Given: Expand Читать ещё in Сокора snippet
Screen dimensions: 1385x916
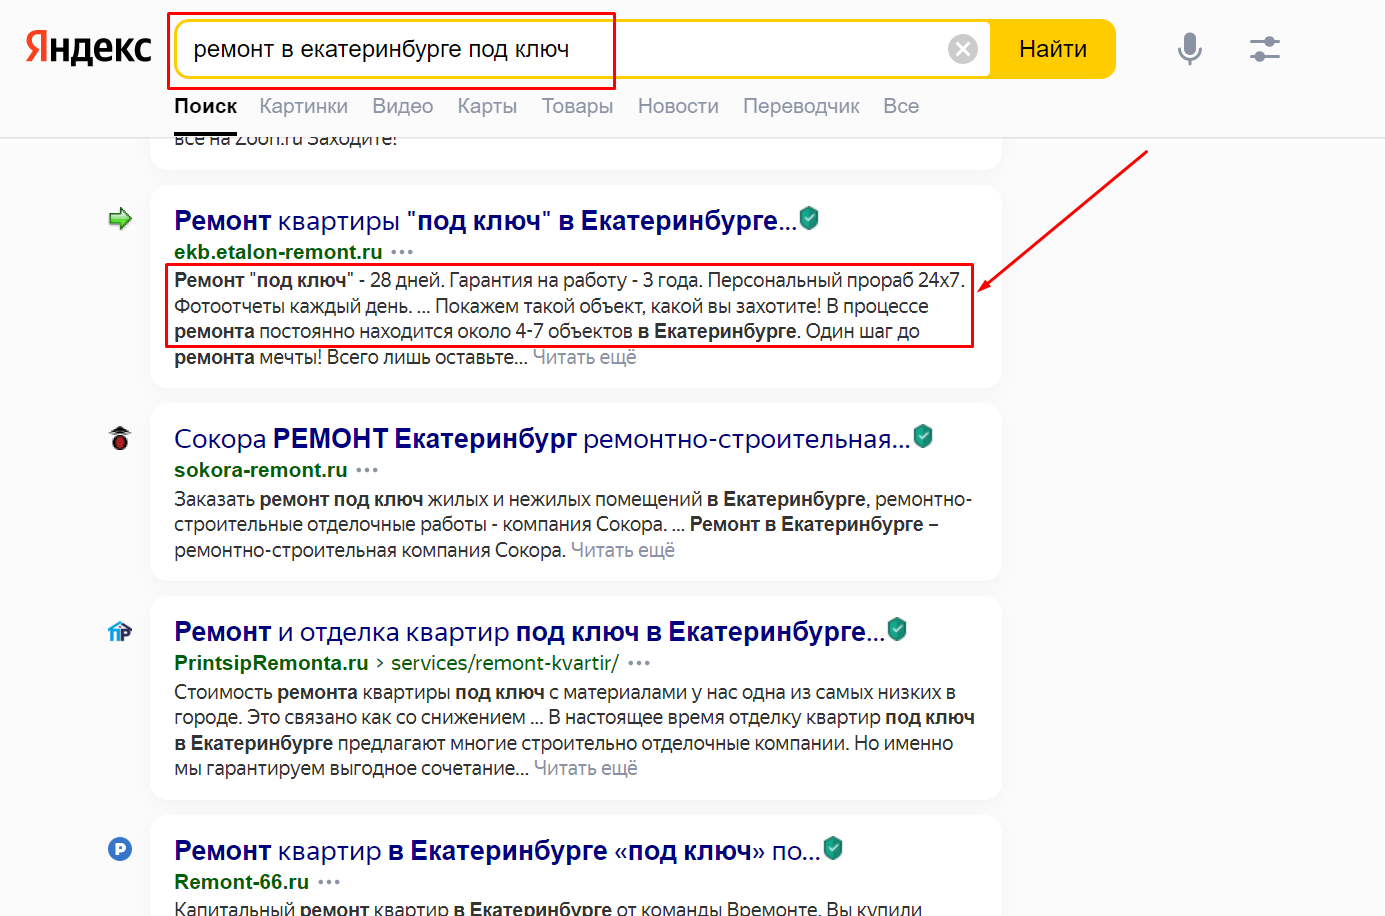Looking at the screenshot, I should click(623, 550).
